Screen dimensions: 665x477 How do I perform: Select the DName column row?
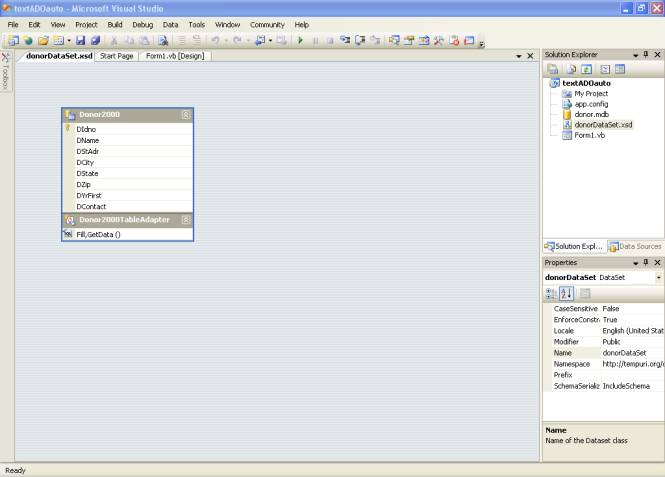click(127, 140)
